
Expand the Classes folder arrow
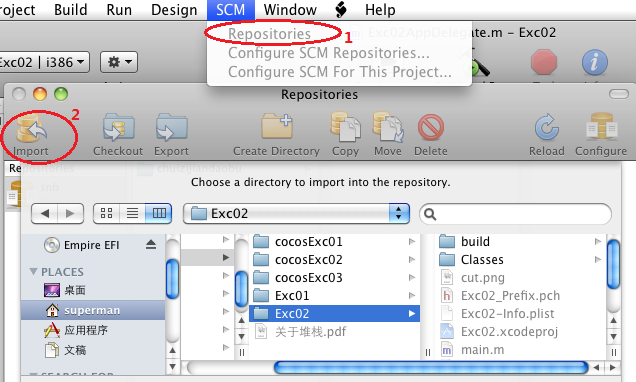tap(597, 260)
